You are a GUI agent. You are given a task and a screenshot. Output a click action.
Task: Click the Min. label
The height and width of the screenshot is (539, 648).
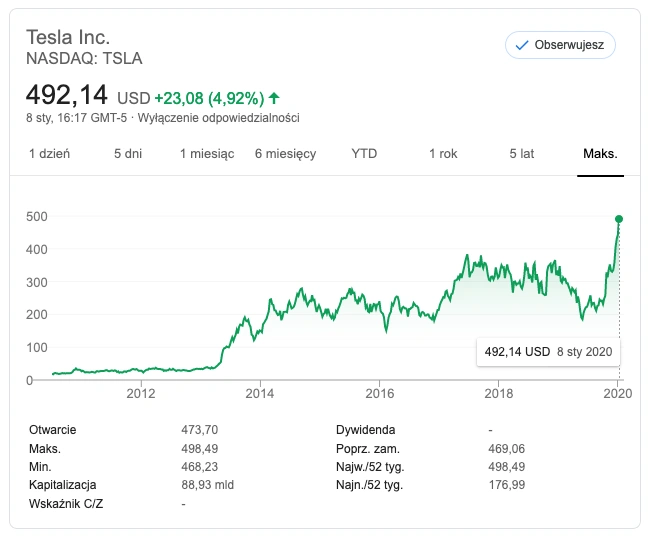point(40,467)
